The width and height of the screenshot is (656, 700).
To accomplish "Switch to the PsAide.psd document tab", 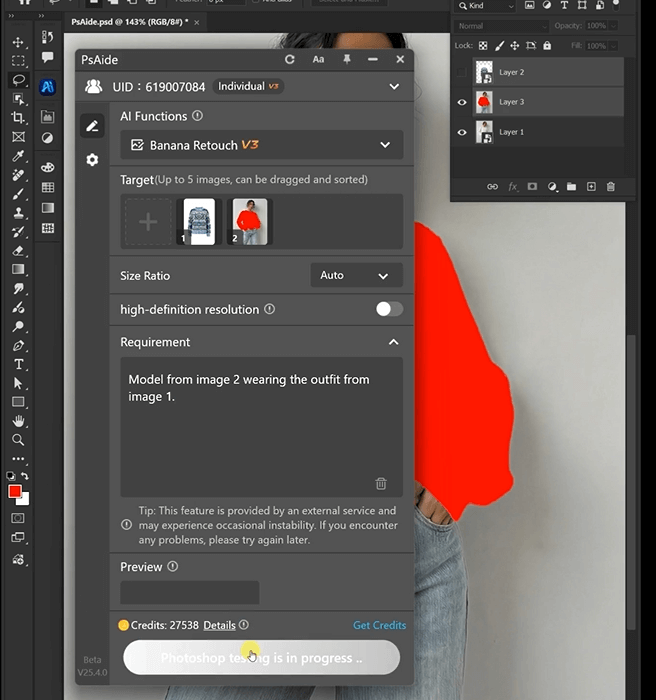I will 128,21.
